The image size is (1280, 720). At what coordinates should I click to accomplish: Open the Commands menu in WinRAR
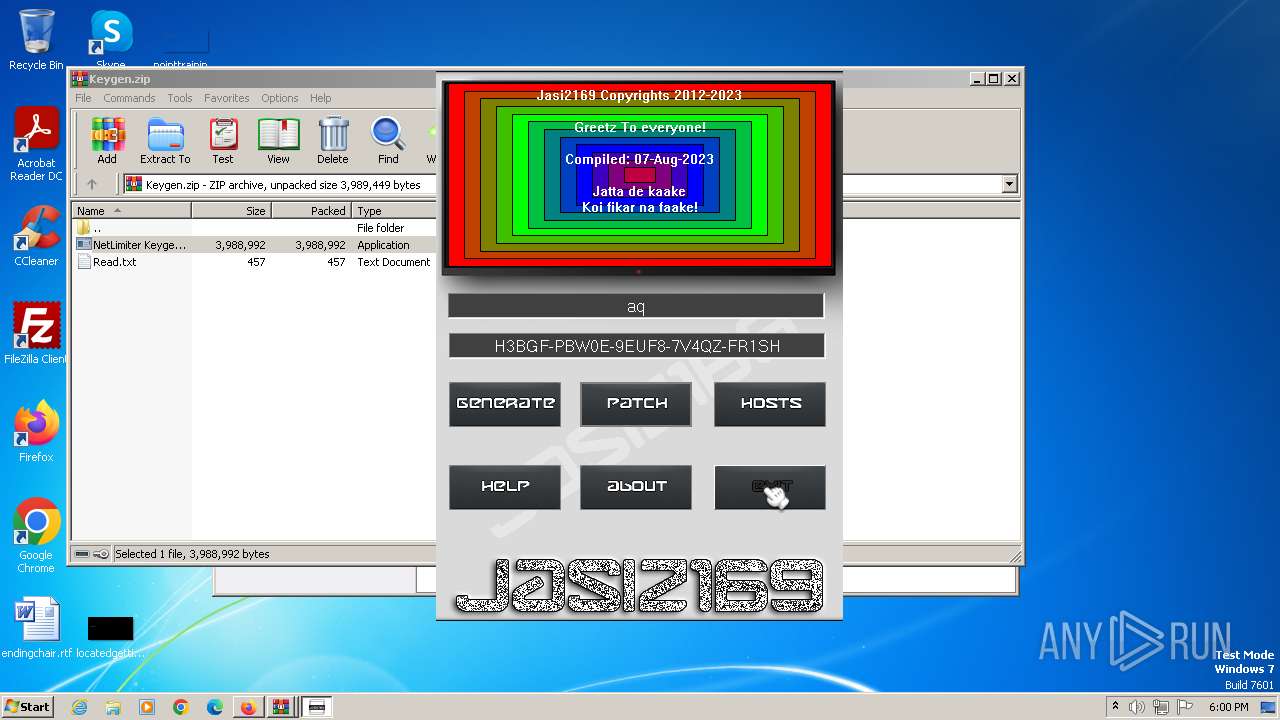(129, 98)
